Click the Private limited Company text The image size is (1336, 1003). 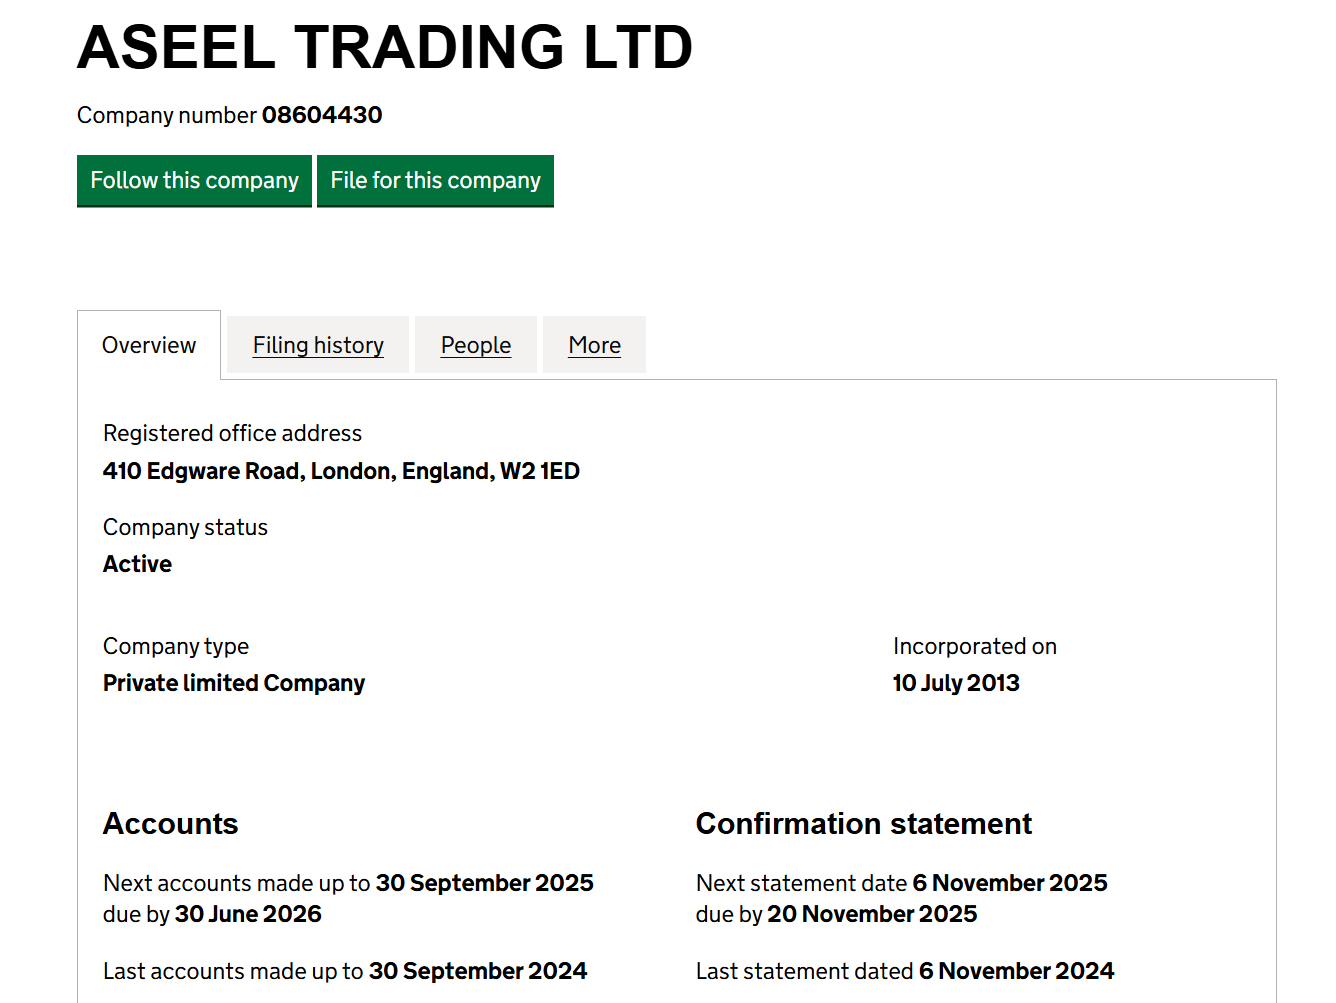[x=234, y=683]
